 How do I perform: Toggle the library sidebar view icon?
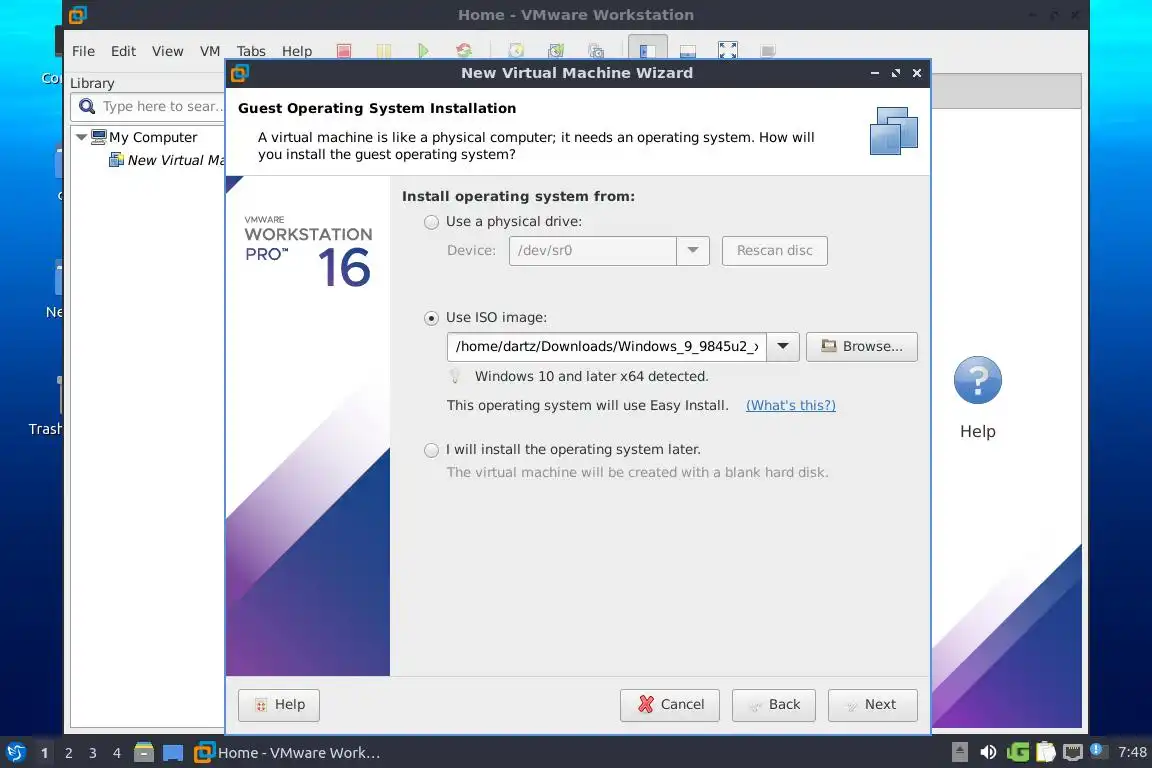647,50
